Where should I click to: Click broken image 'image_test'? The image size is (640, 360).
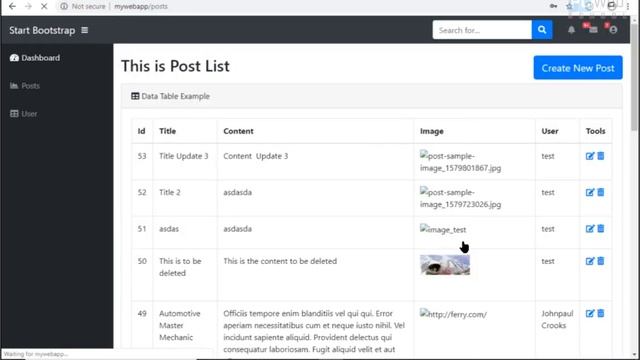coord(443,229)
